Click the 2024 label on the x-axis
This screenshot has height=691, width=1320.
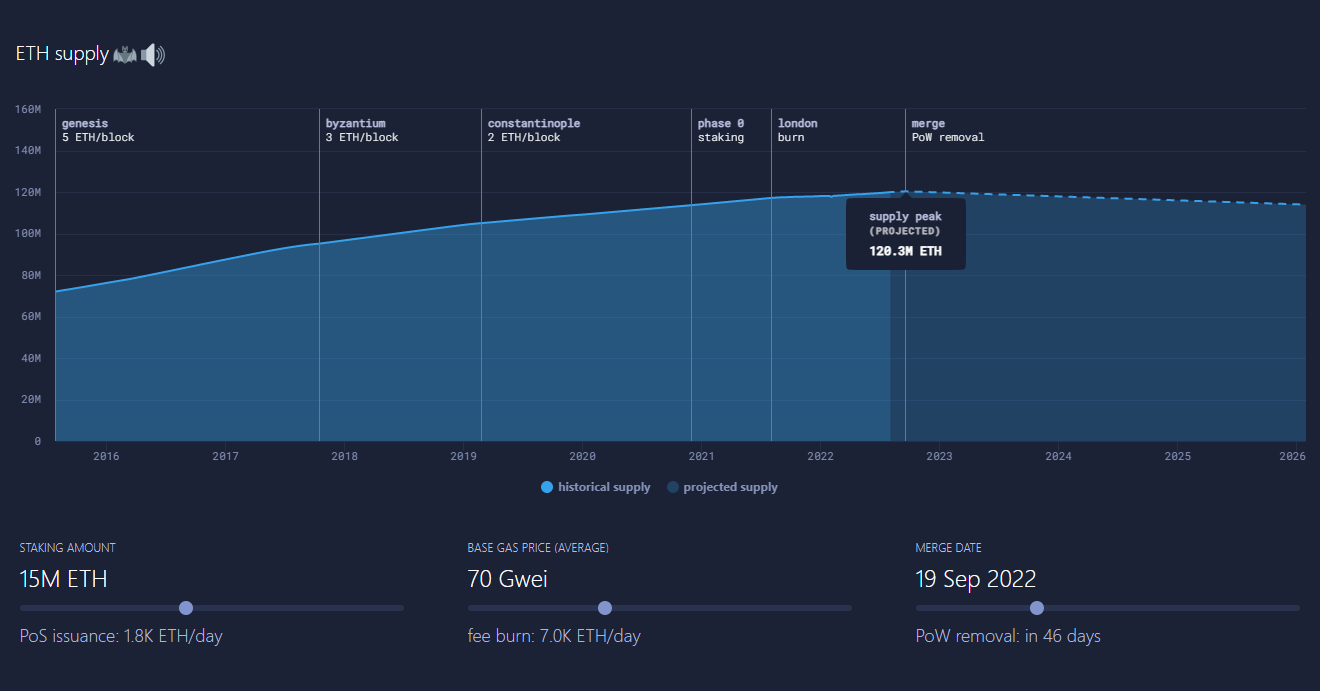pyautogui.click(x=1058, y=456)
